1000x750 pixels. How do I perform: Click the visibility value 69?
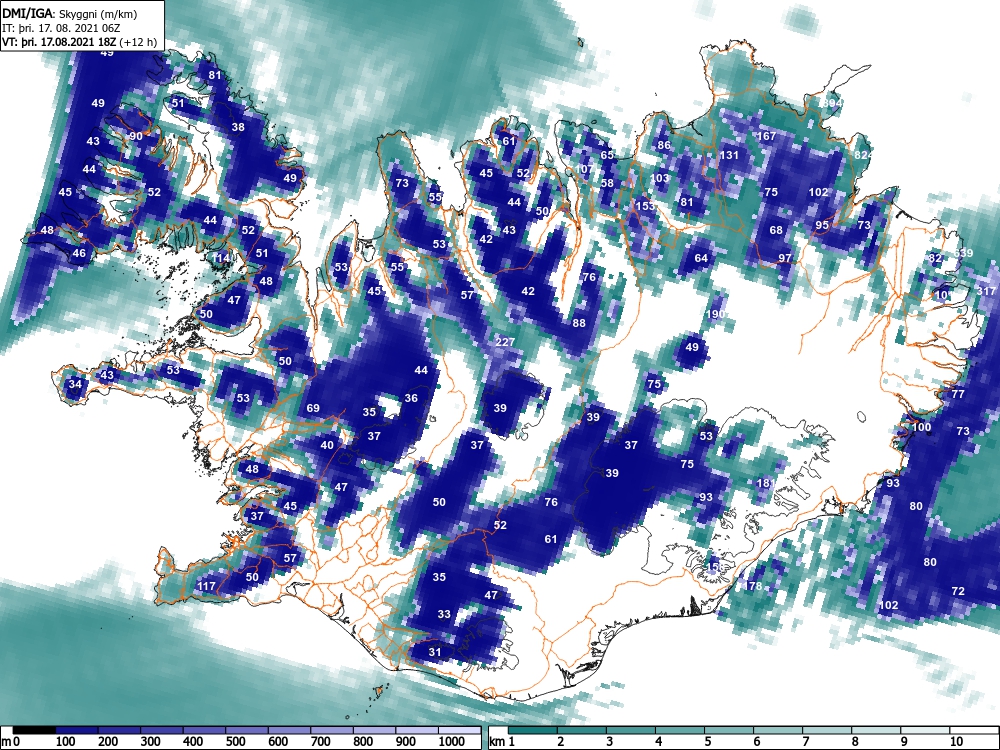click(312, 408)
